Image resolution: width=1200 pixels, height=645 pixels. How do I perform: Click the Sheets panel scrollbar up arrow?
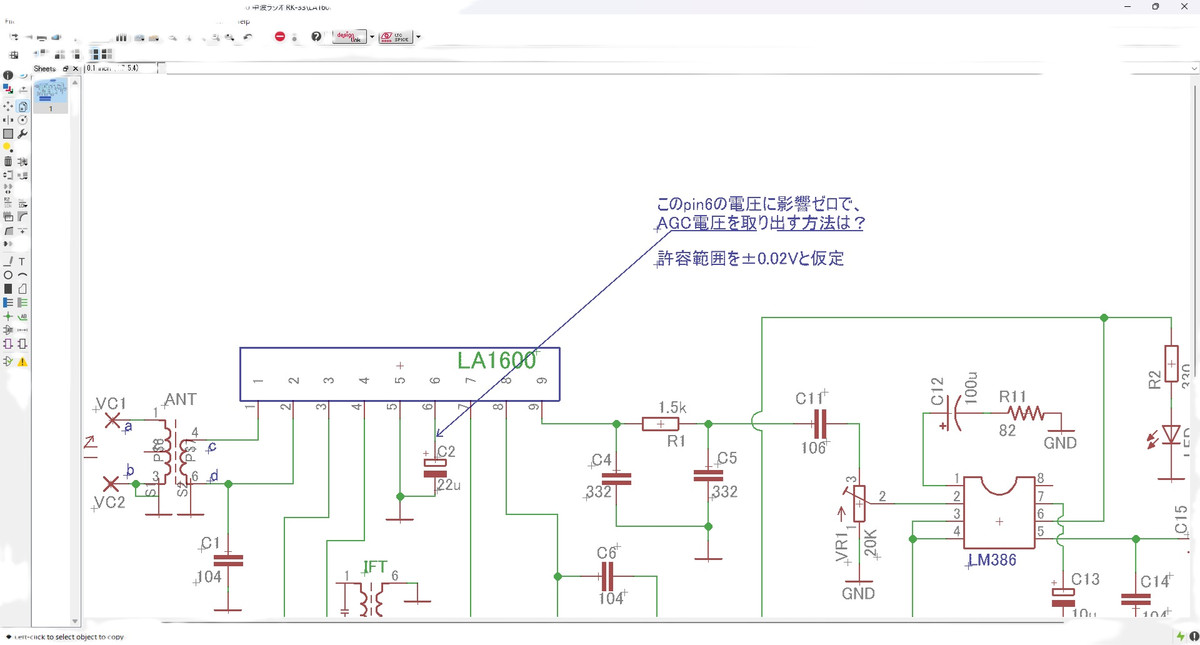(x=75, y=82)
